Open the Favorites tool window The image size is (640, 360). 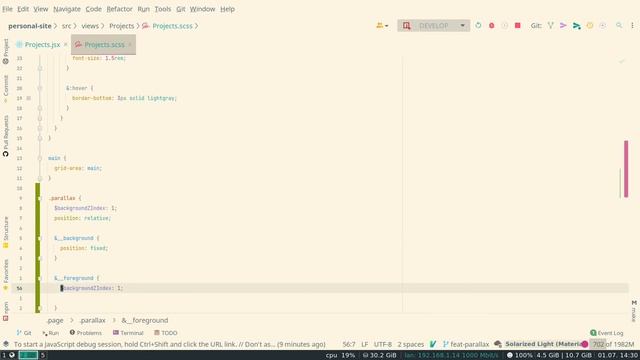coord(6,275)
